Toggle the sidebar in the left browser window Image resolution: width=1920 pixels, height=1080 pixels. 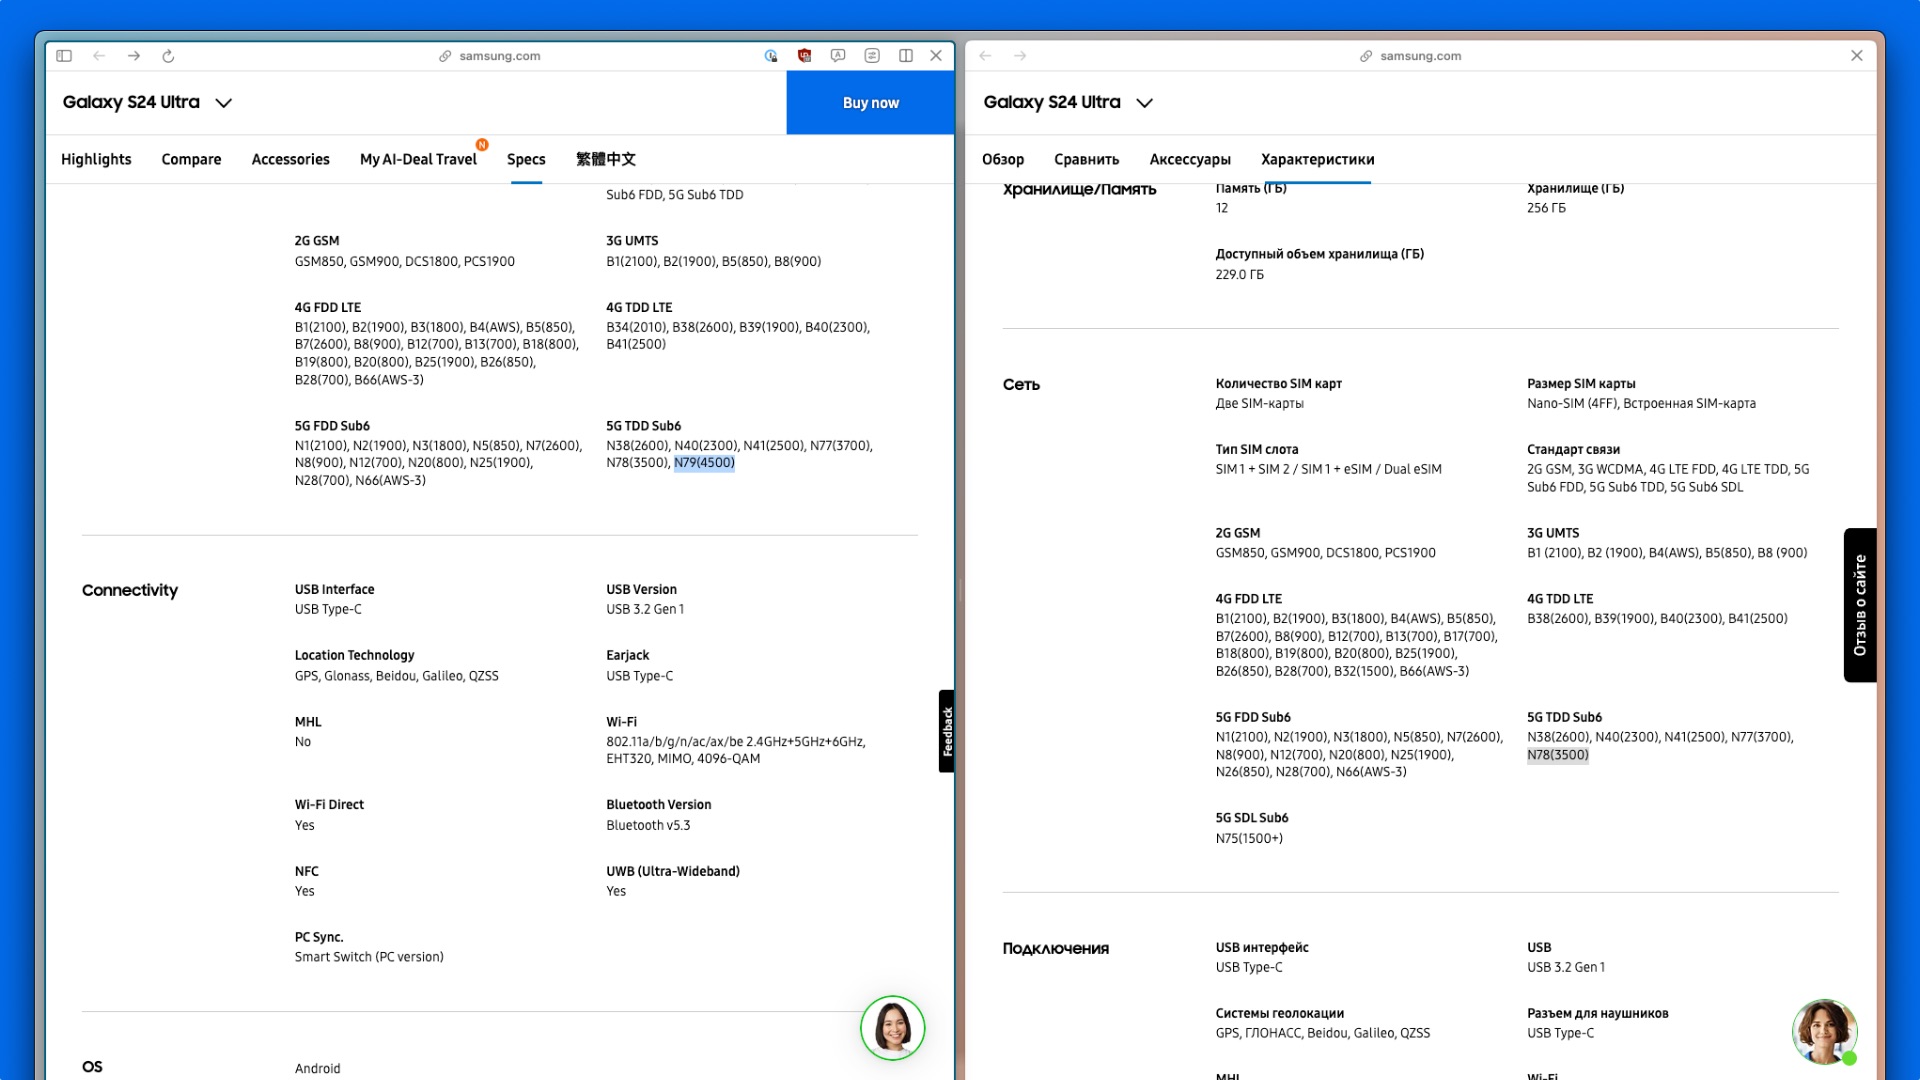pyautogui.click(x=64, y=56)
